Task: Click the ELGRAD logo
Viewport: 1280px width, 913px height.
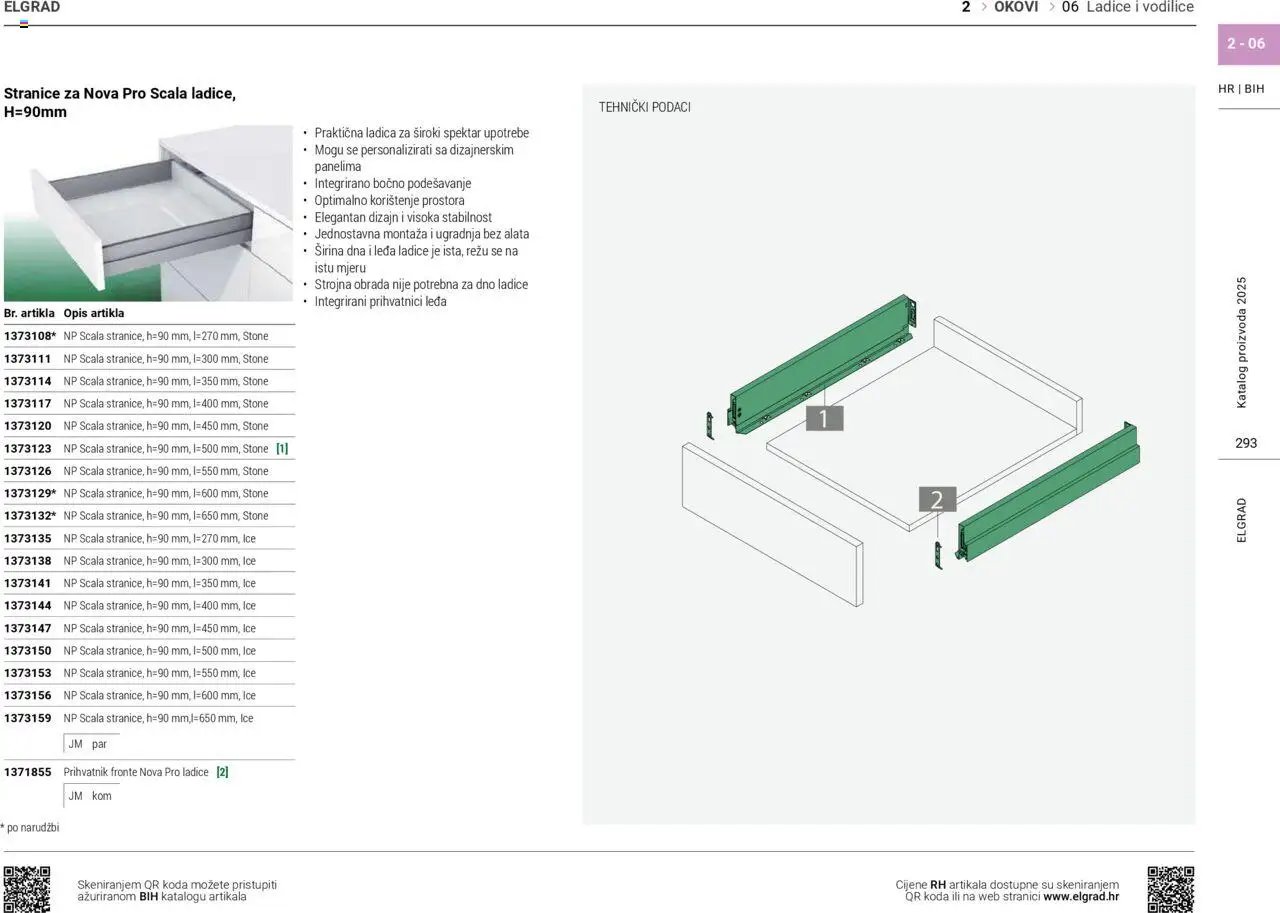Action: pyautogui.click(x=31, y=7)
